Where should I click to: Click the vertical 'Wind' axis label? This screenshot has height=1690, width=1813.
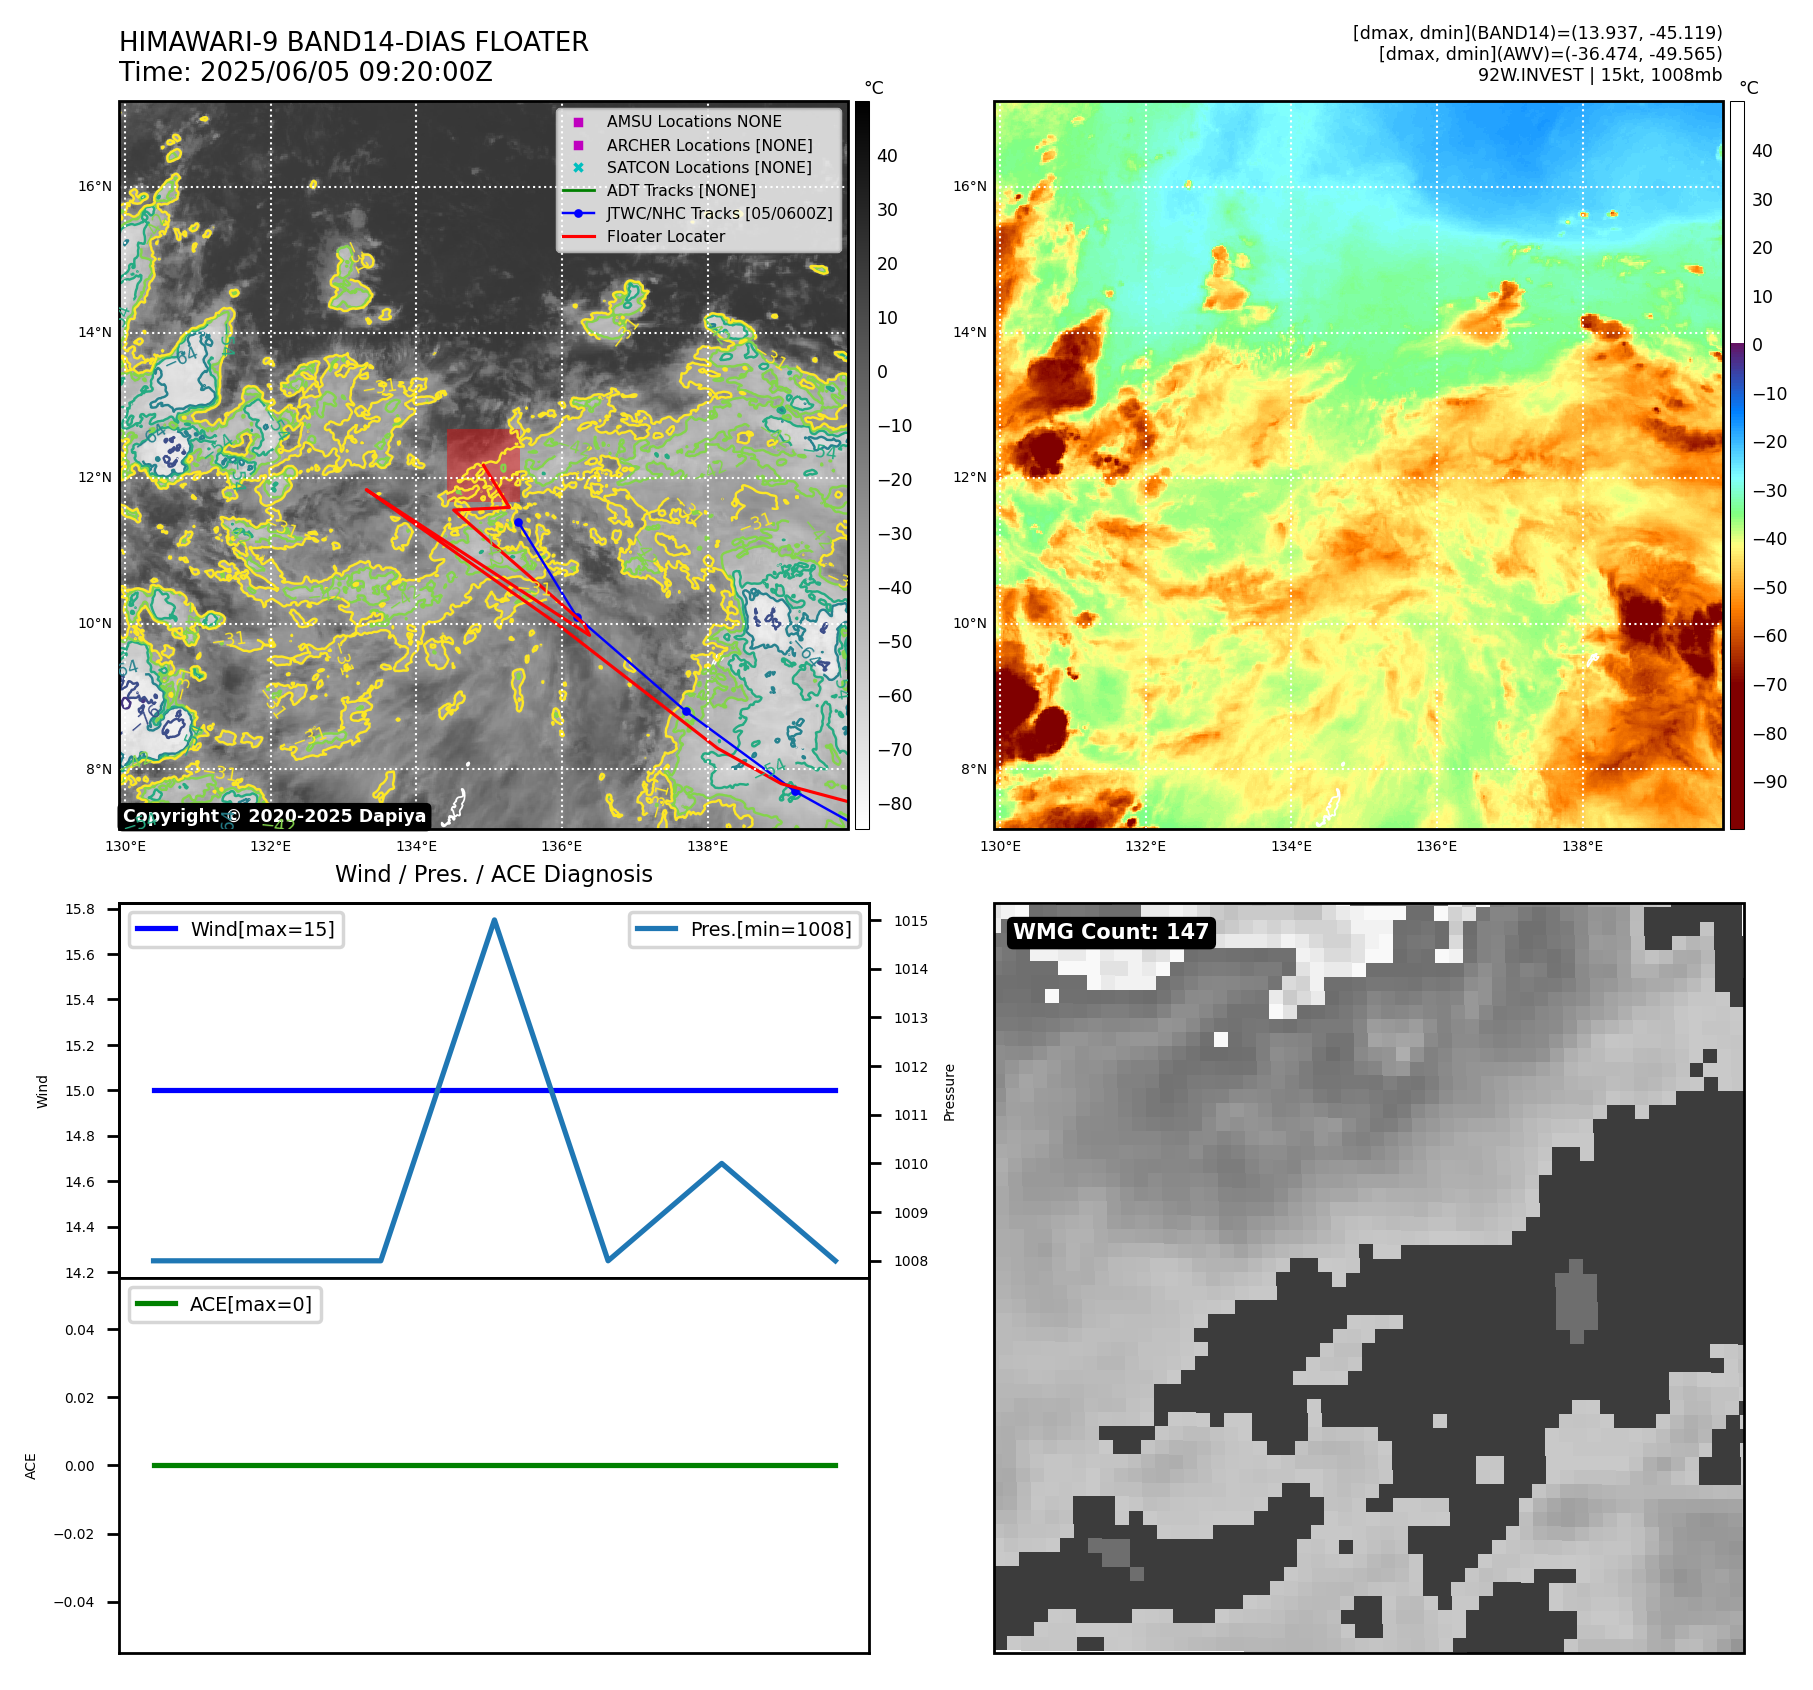tap(42, 1091)
